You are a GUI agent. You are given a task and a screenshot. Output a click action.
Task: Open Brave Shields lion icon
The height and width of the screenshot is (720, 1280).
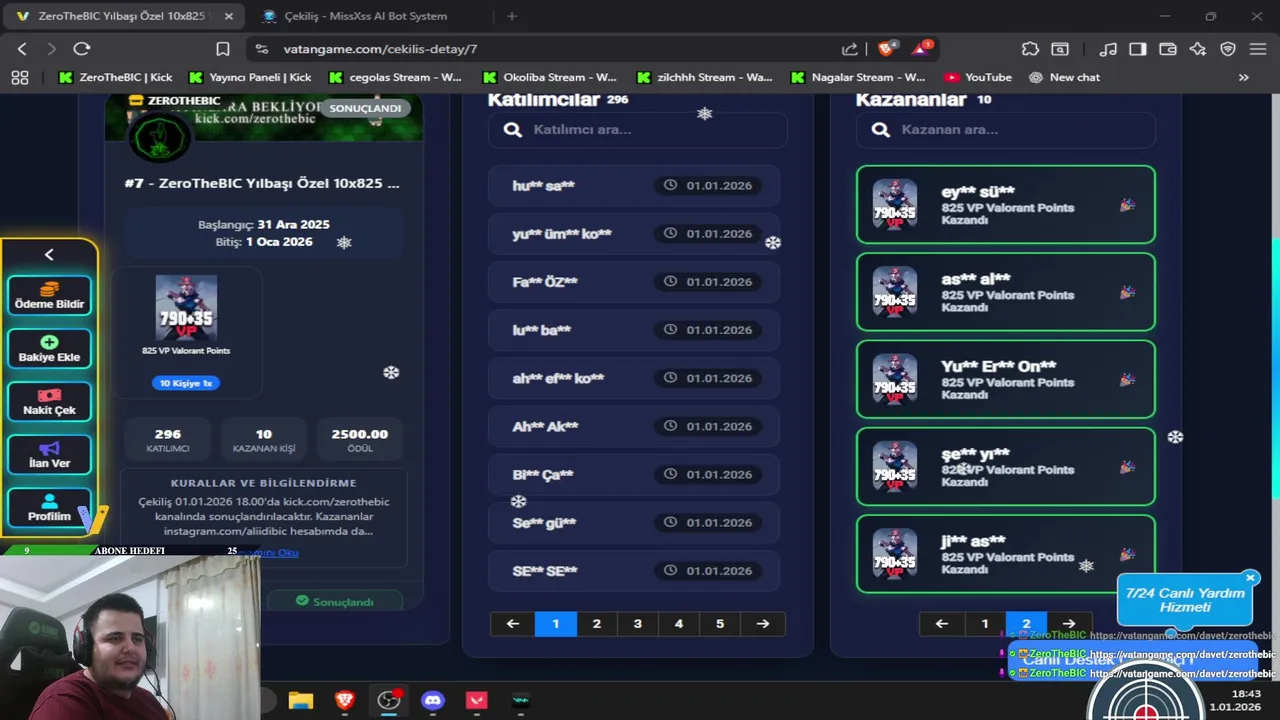(x=886, y=48)
